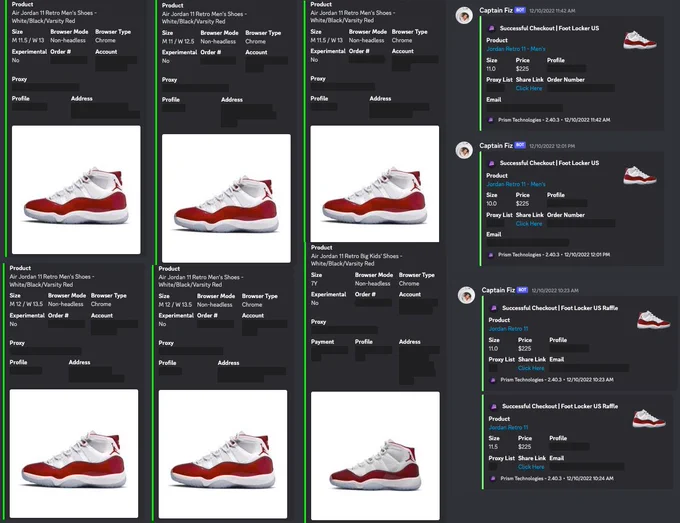Open Captain Fiz avatar on 10:23 AM message
This screenshot has width=680, height=523.
pyautogui.click(x=466, y=295)
